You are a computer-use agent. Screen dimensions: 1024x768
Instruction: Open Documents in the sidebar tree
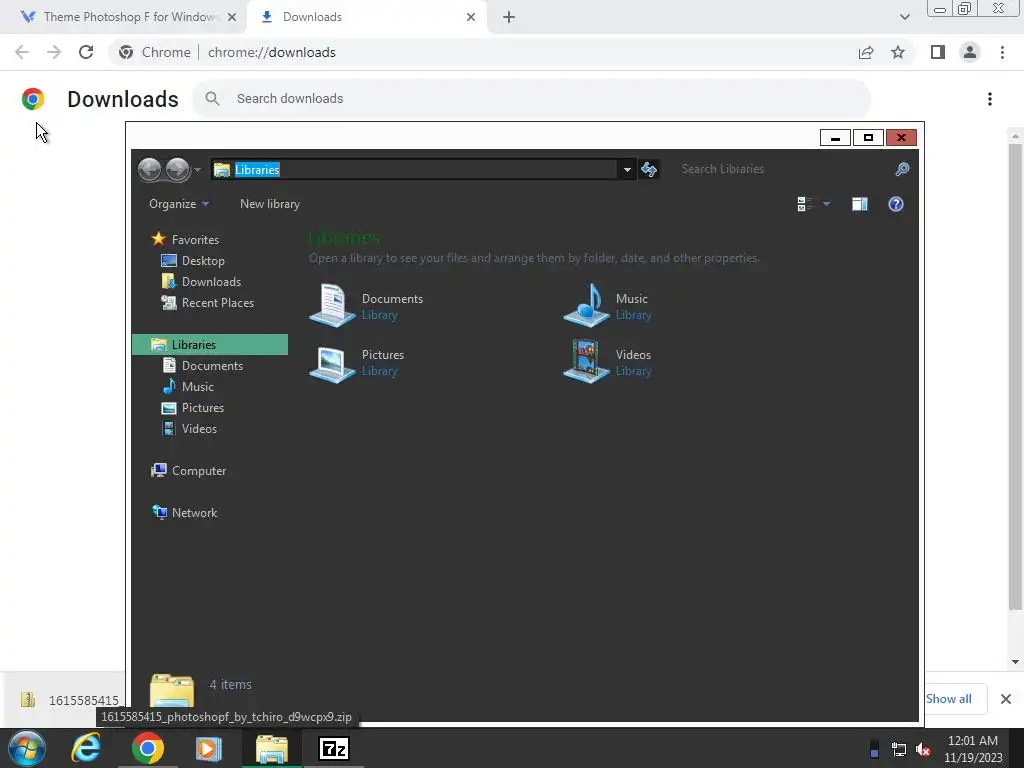point(212,366)
